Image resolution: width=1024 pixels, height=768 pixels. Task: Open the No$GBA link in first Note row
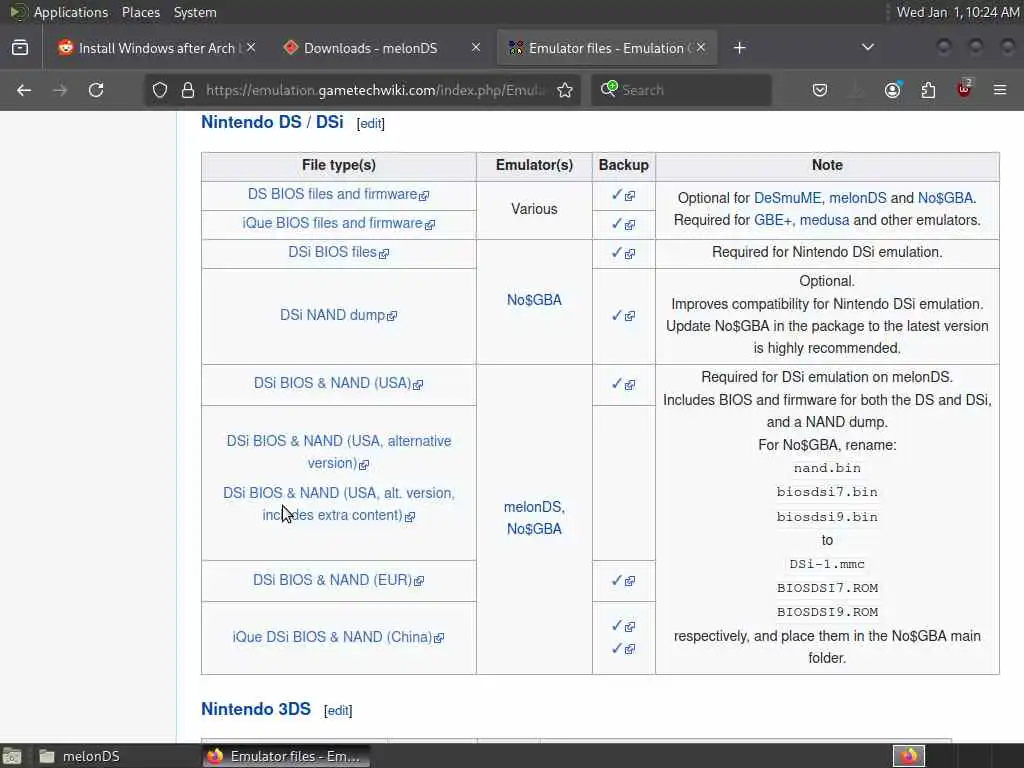click(x=945, y=198)
